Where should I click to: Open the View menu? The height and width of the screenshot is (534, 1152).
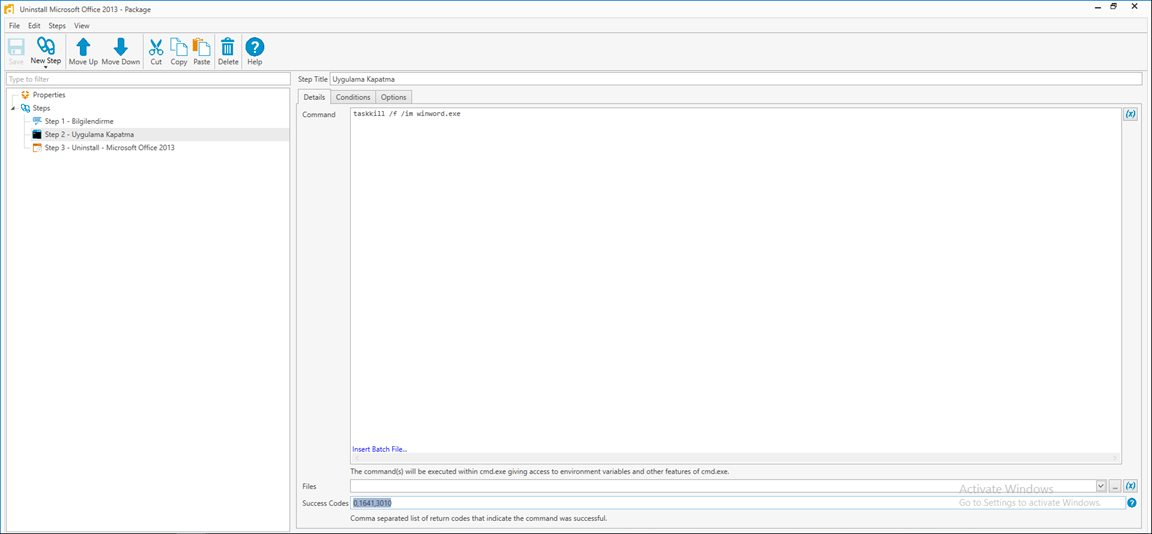[82, 26]
